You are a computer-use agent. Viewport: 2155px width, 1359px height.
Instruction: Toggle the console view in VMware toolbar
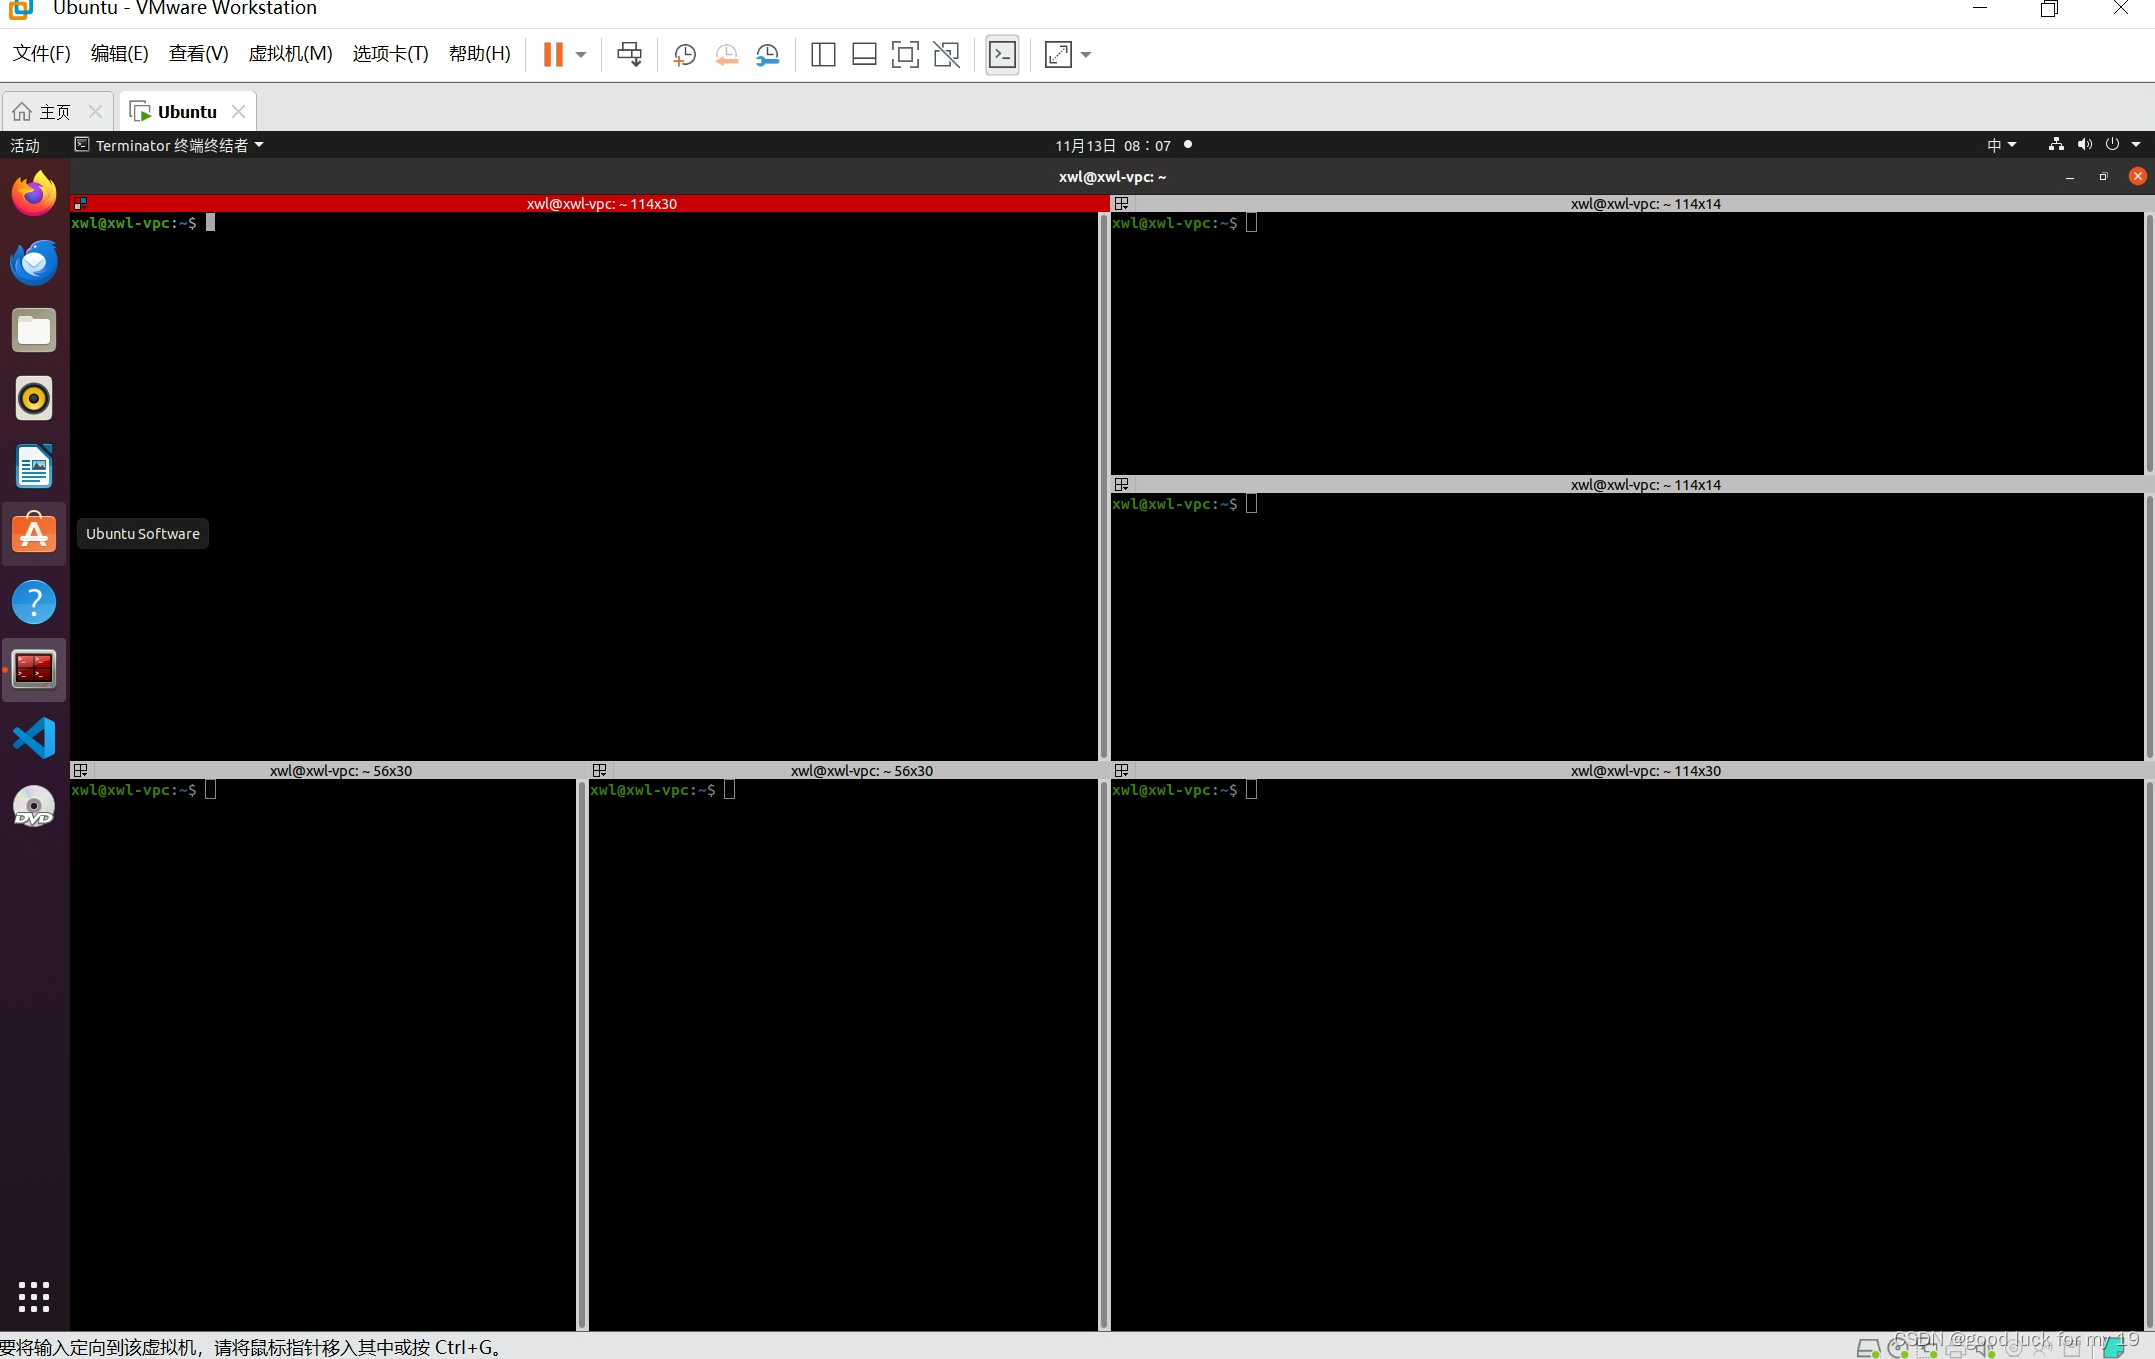1002,54
